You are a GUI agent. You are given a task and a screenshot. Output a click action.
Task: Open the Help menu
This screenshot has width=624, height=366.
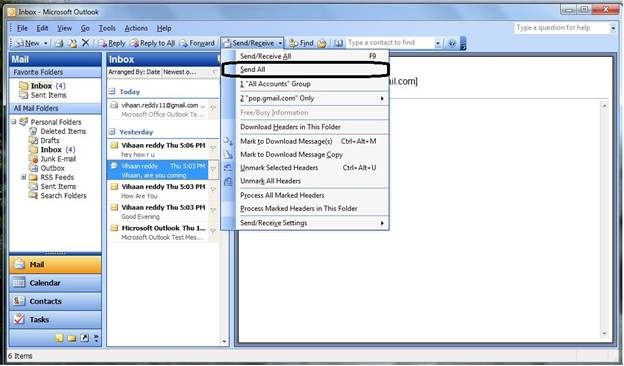164,28
